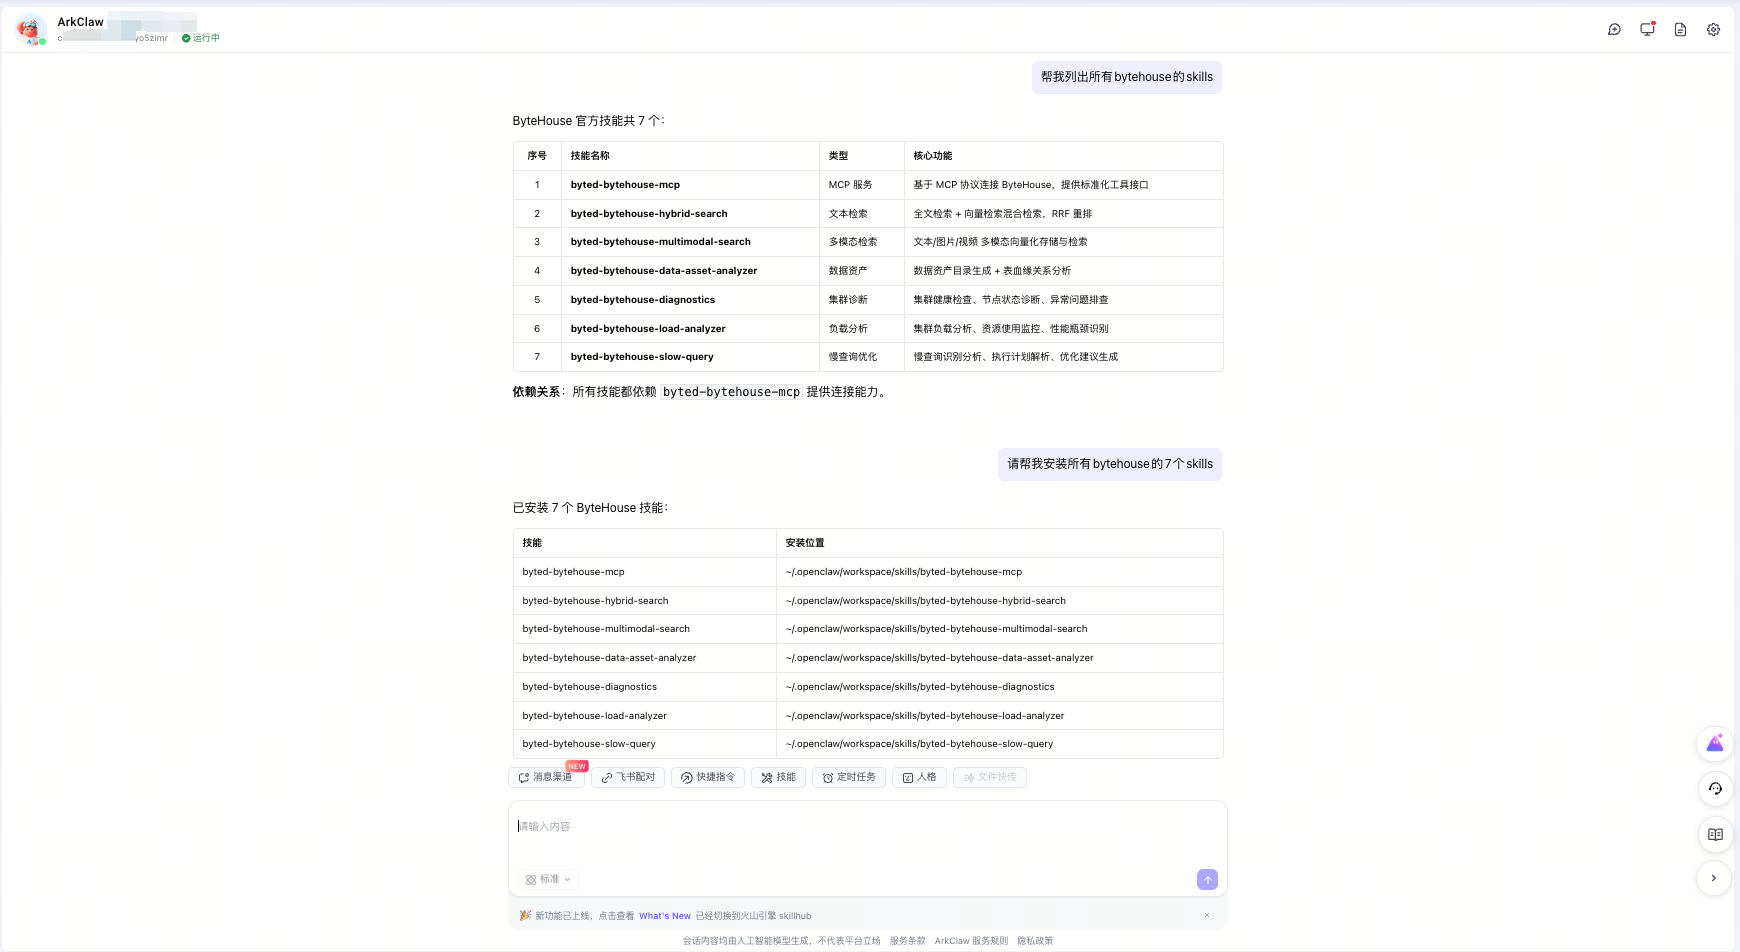The width and height of the screenshot is (1740, 952).
Task: Select the install path ending in byted-bytehouse-diagnostics
Action: click(x=920, y=687)
